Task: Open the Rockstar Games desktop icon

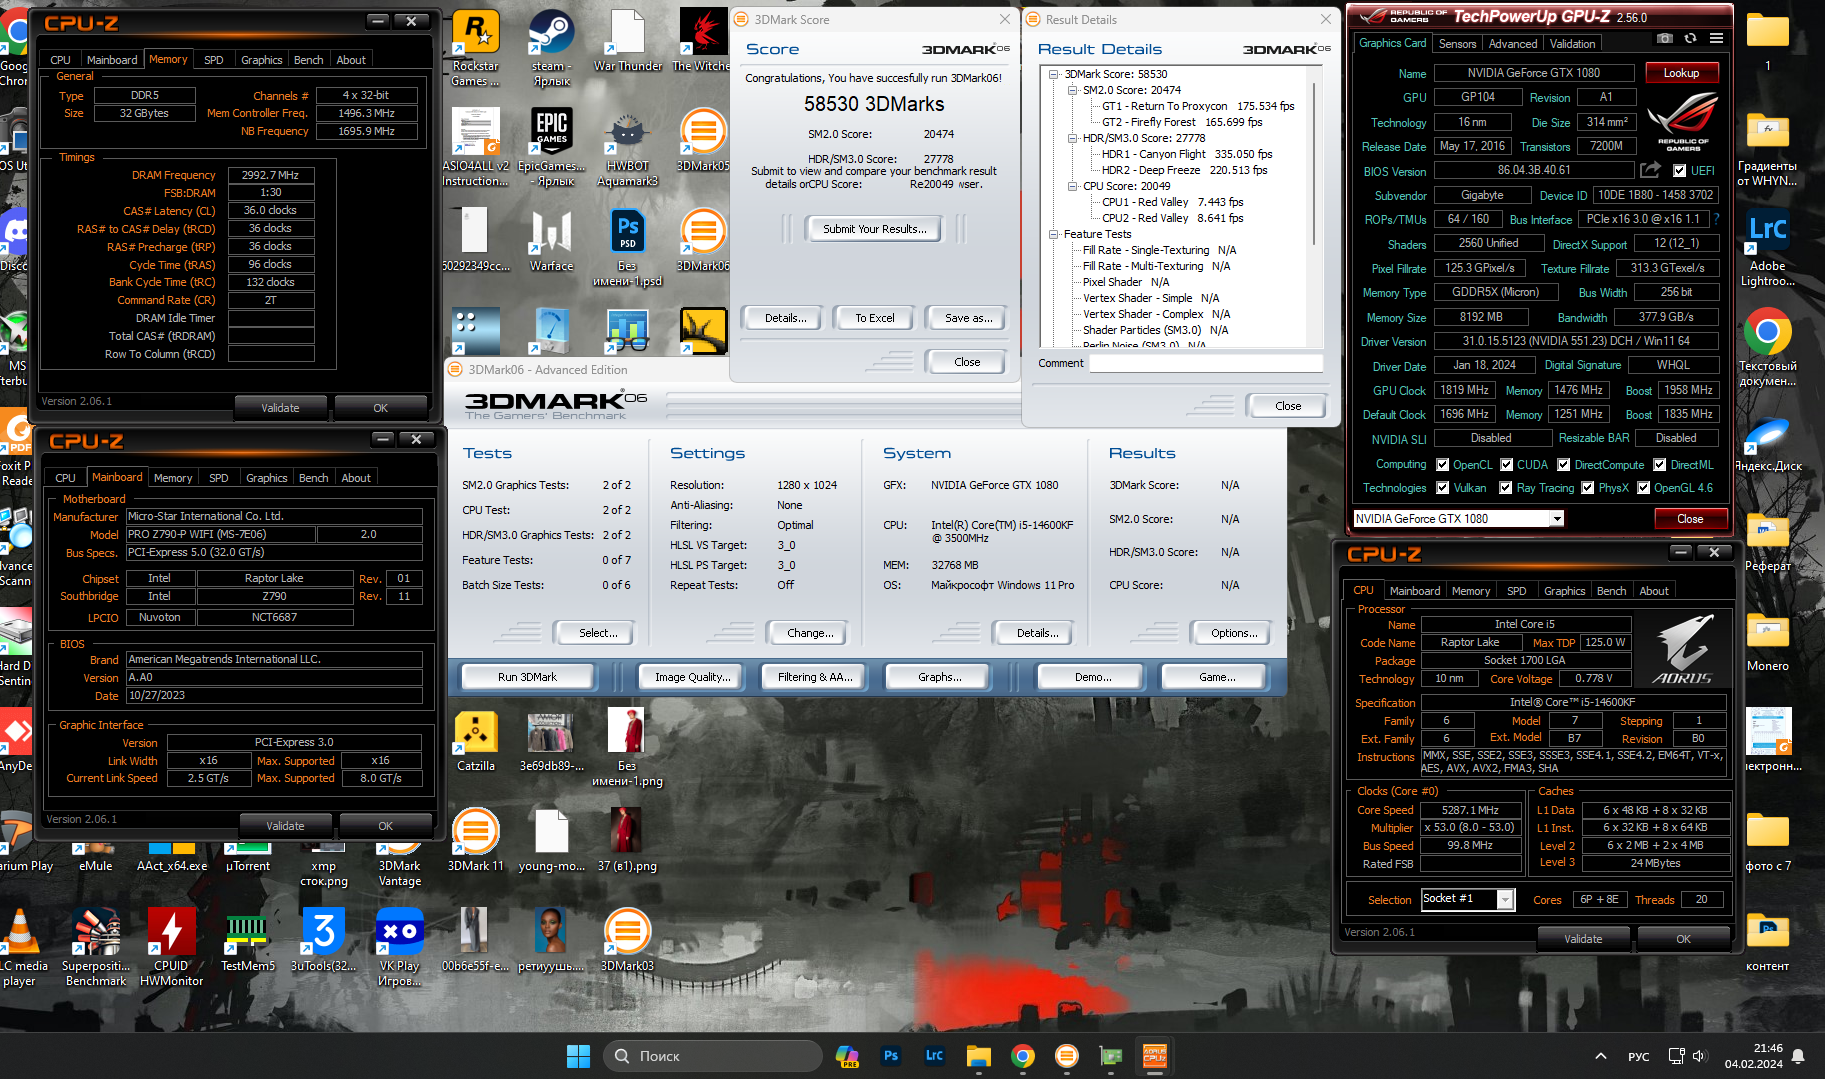Action: pyautogui.click(x=476, y=47)
